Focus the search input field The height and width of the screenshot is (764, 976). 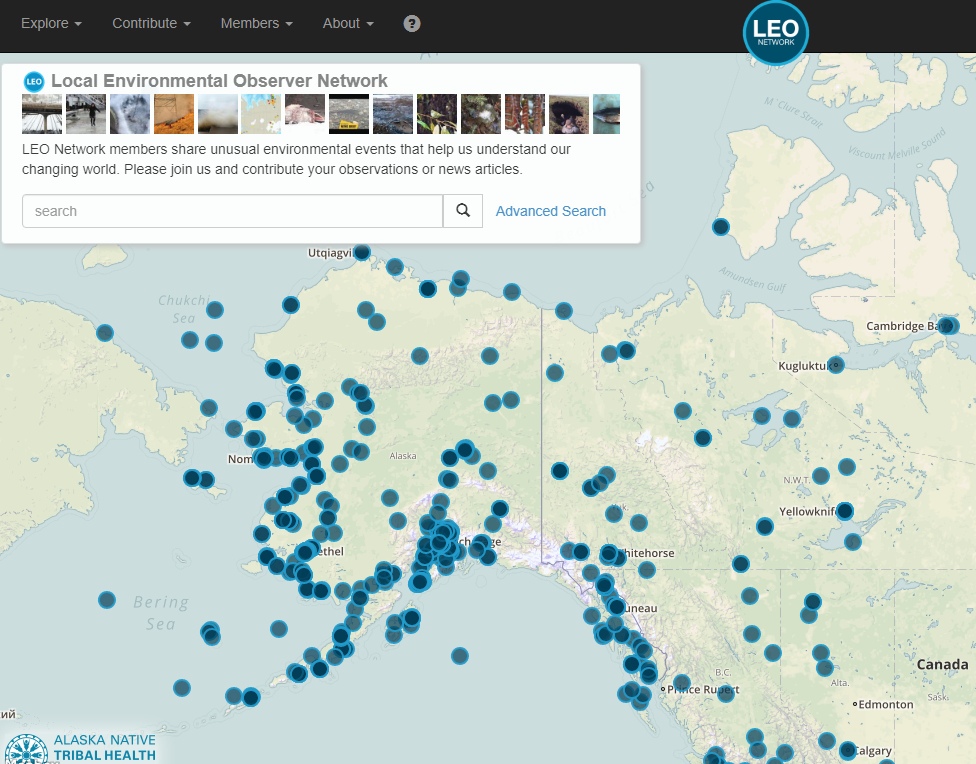(233, 210)
